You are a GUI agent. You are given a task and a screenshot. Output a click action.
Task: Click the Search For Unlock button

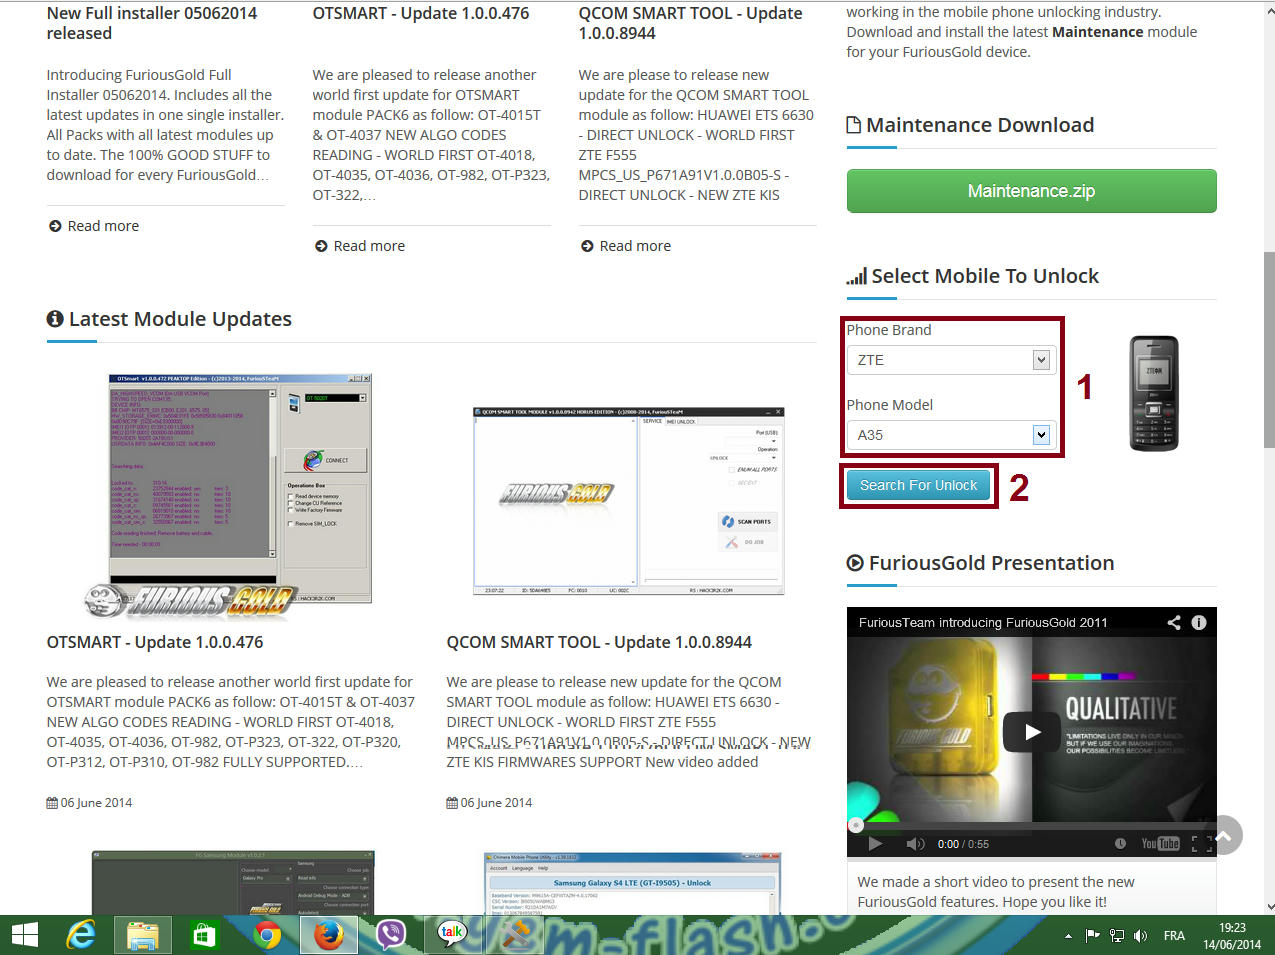pos(918,485)
